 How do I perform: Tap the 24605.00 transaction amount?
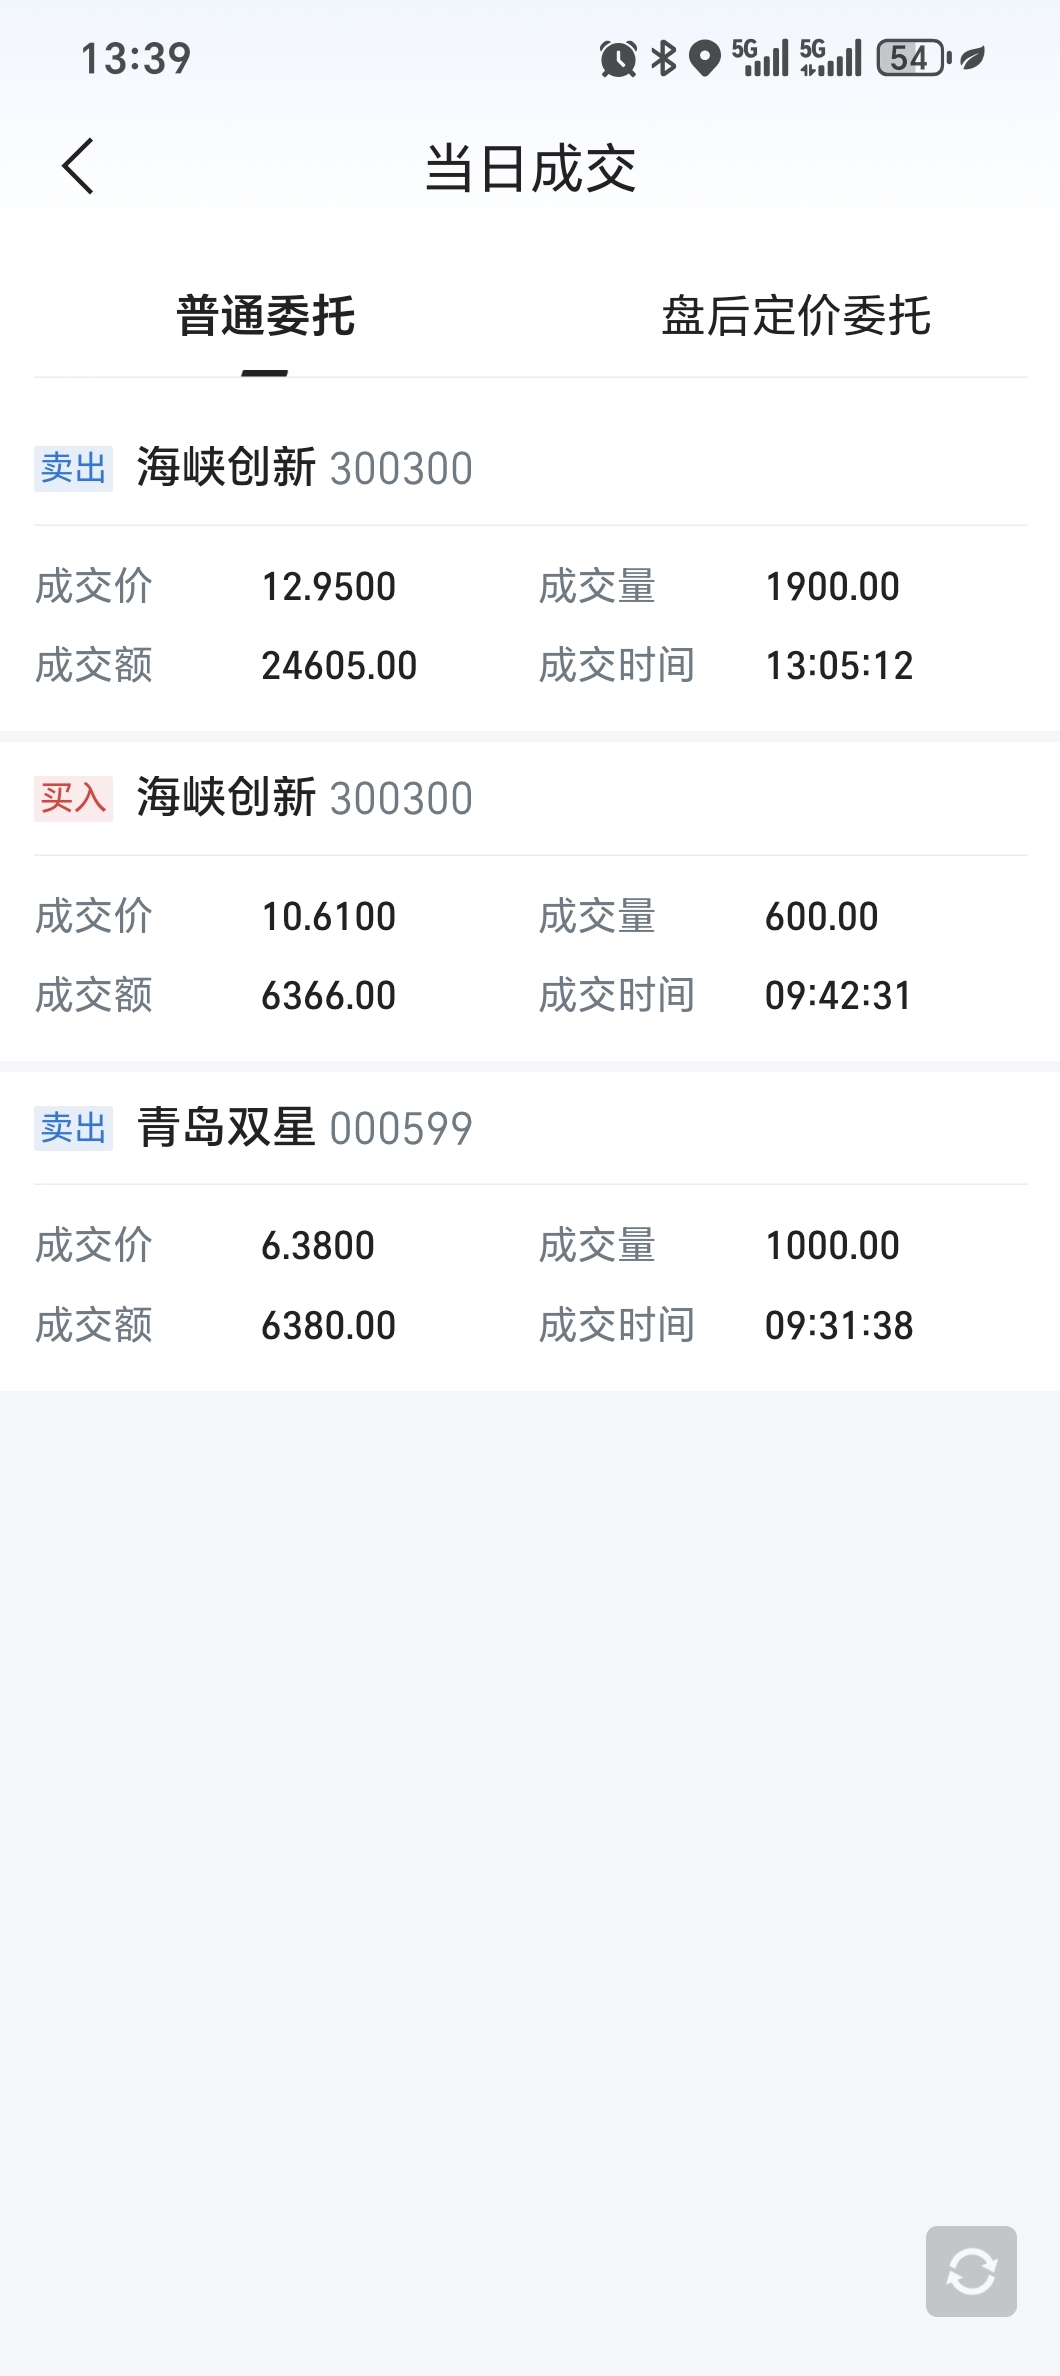click(x=339, y=666)
